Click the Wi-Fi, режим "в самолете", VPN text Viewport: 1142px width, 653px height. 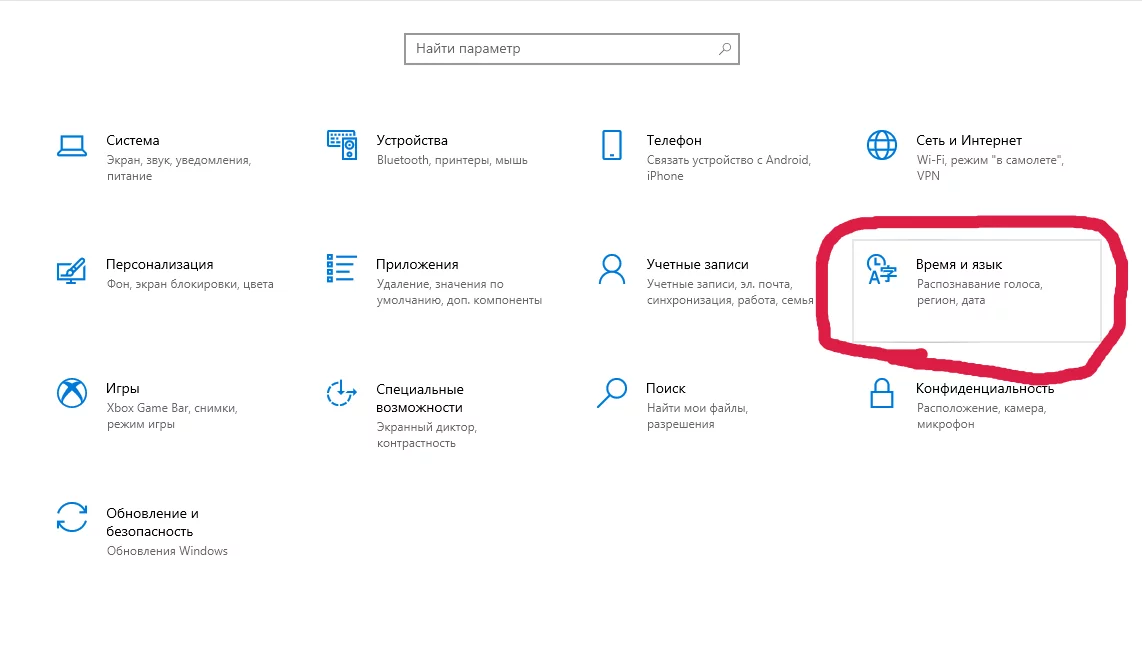coord(990,168)
